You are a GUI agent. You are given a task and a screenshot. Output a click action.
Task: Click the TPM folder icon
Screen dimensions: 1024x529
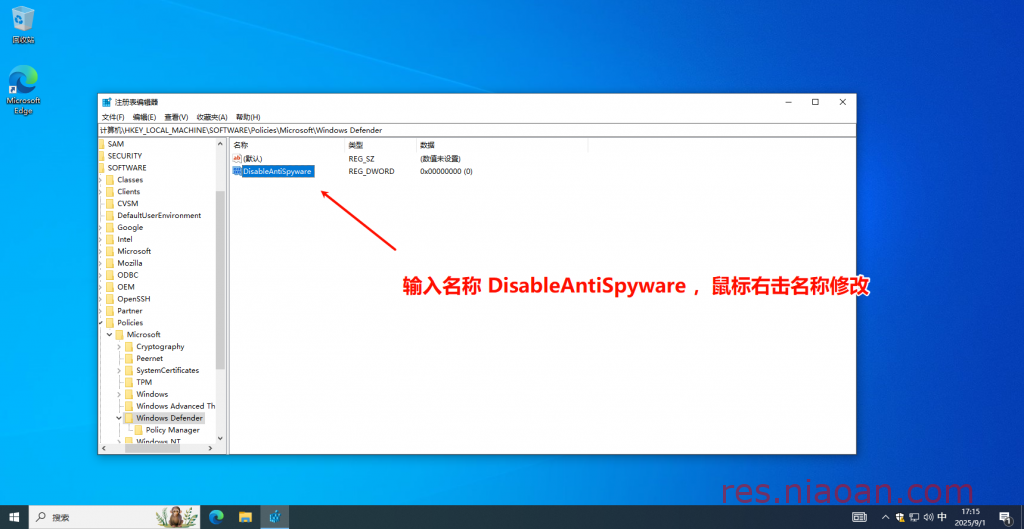point(129,382)
